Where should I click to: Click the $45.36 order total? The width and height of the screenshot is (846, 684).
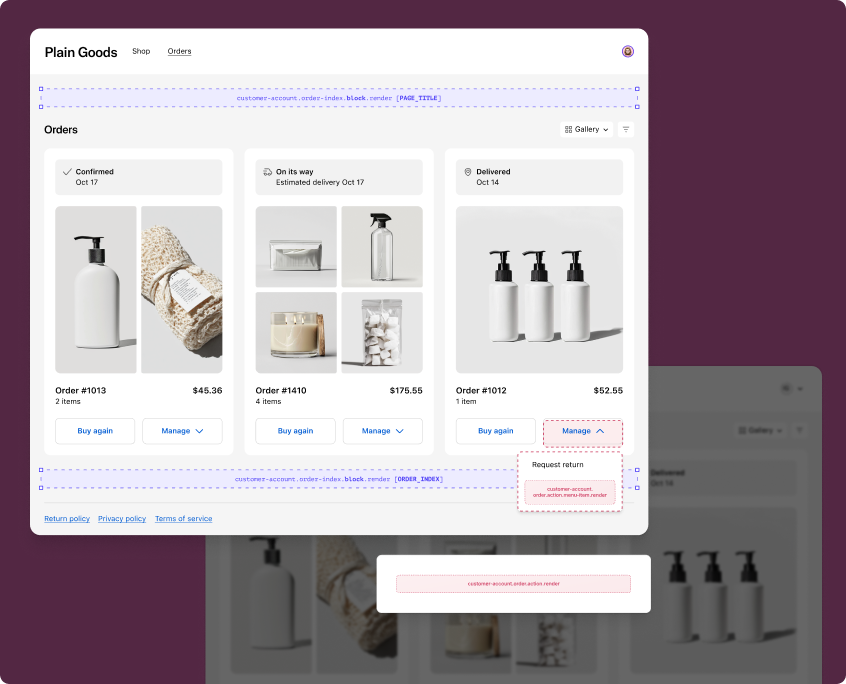point(207,391)
